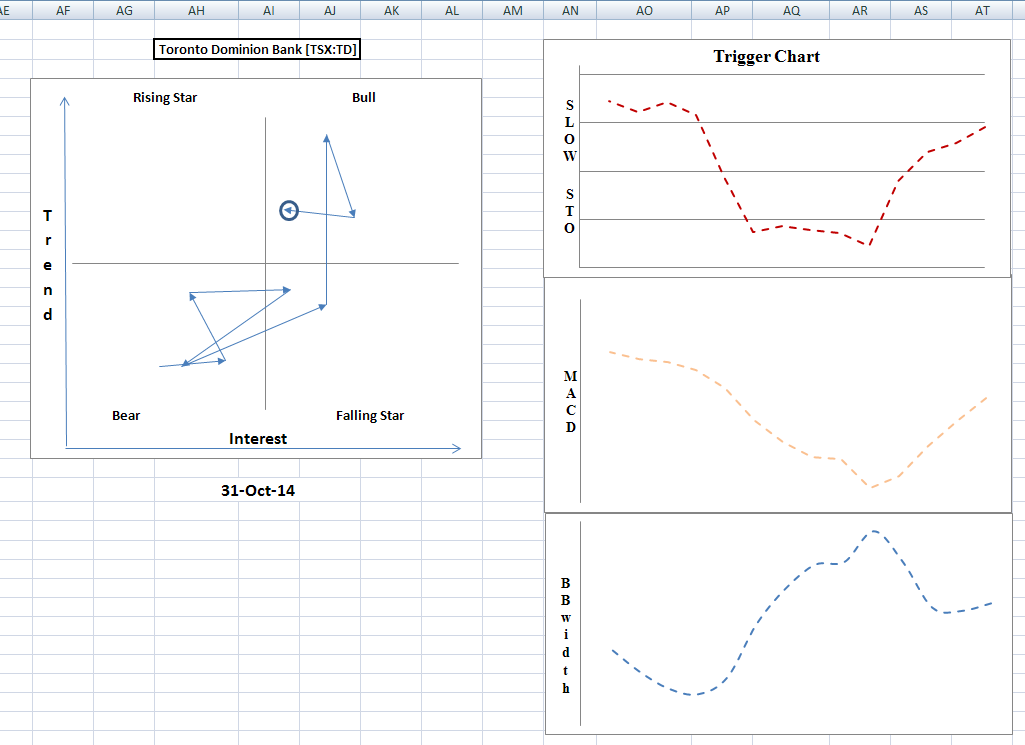Select the SLOW STO vertical axis label
Image resolution: width=1025 pixels, height=745 pixels.
pos(569,167)
